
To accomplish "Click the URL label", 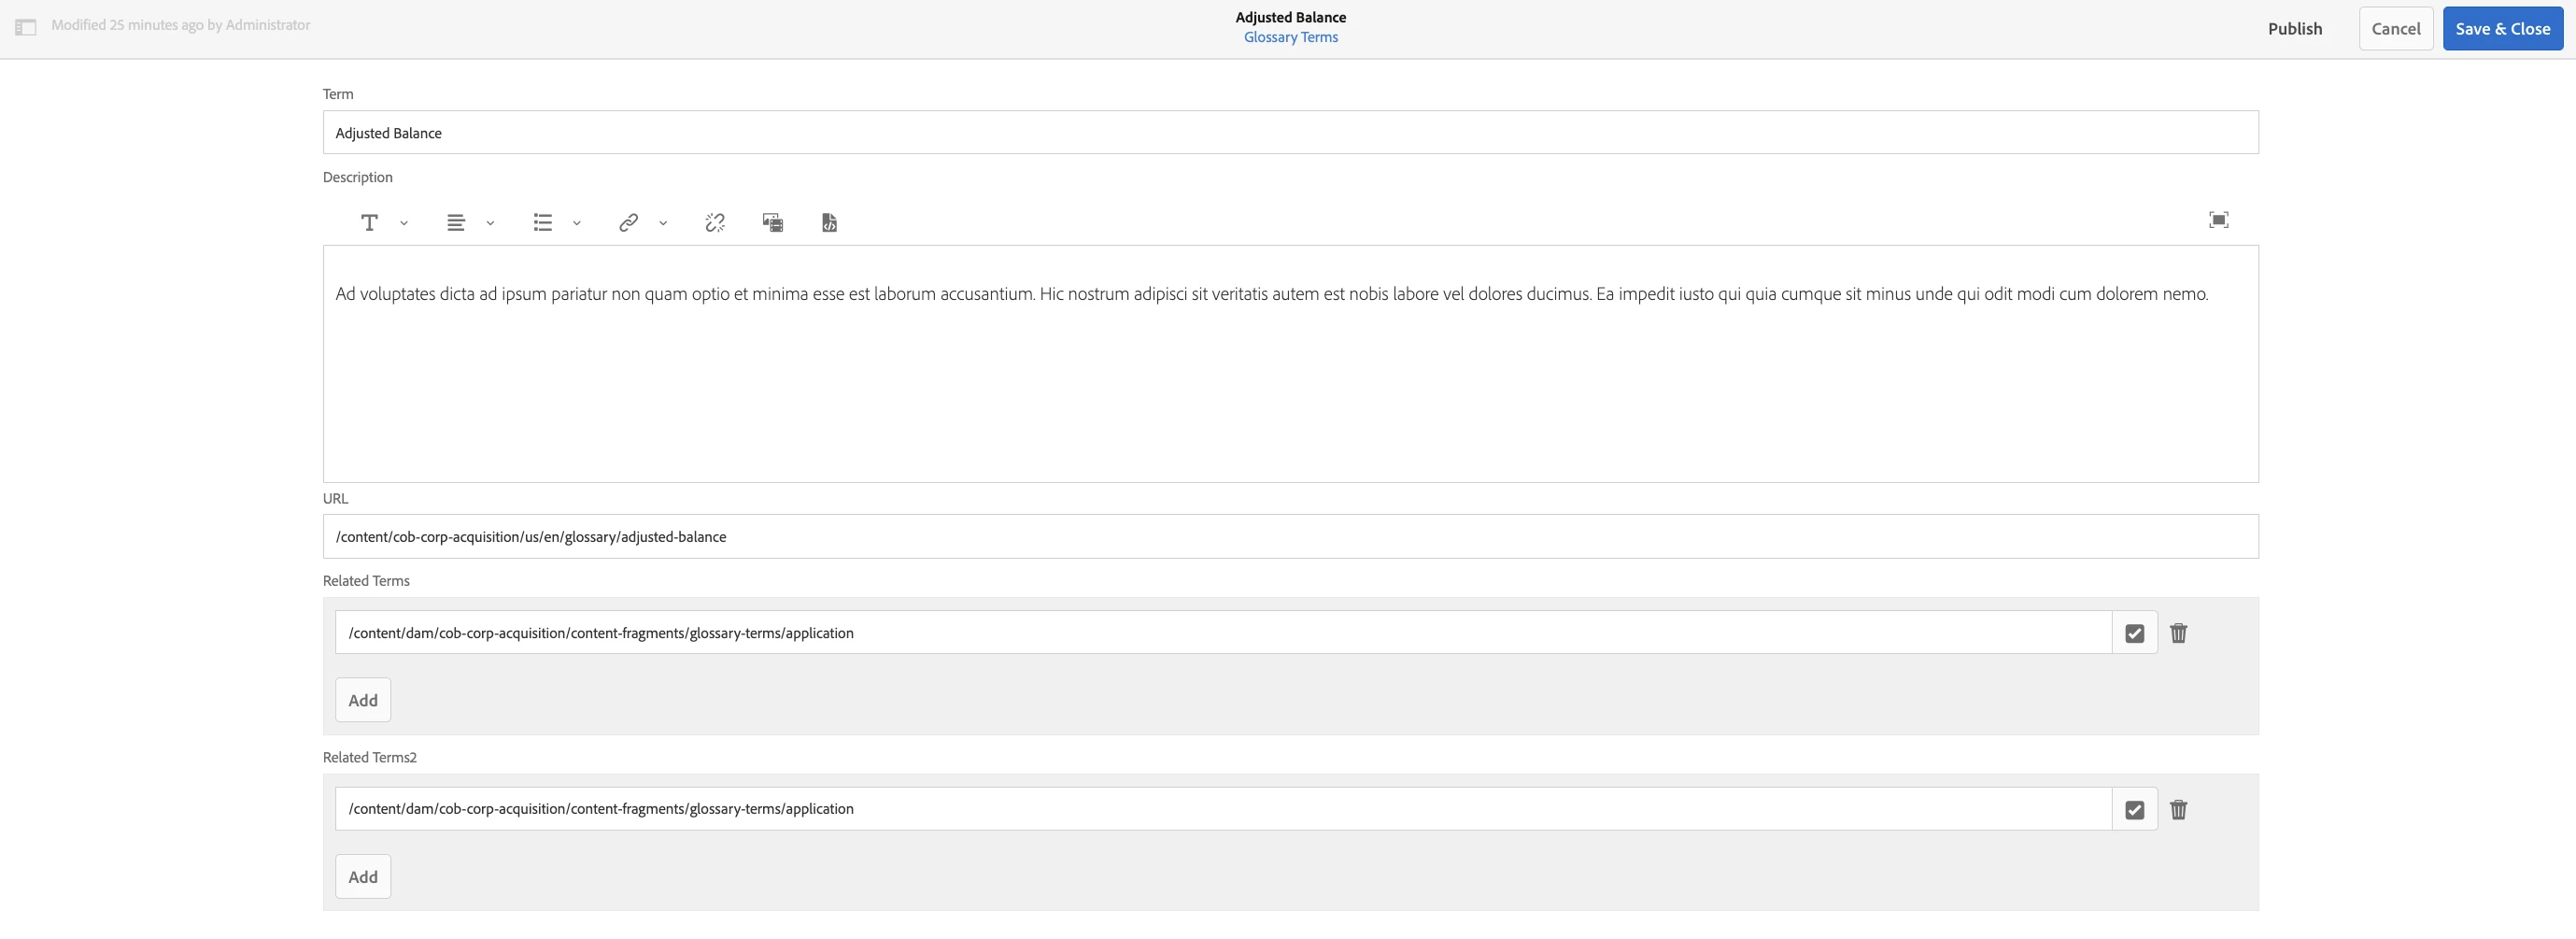I will pos(335,498).
